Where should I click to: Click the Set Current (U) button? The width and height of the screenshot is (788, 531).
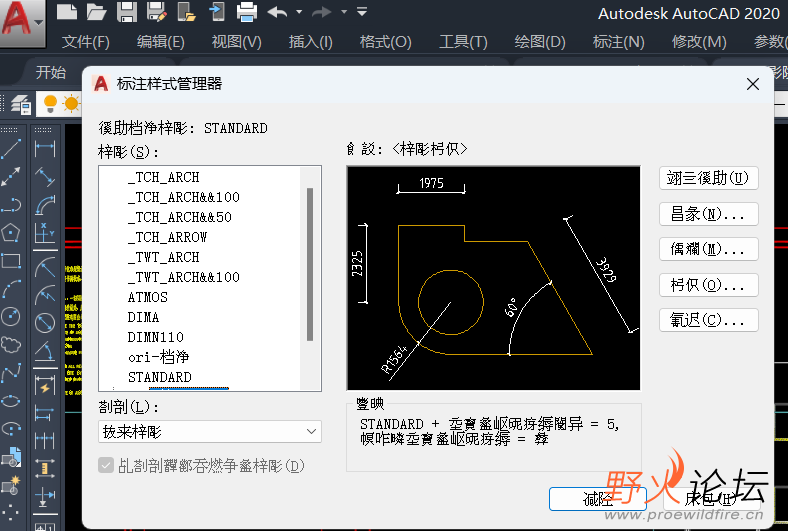[709, 178]
